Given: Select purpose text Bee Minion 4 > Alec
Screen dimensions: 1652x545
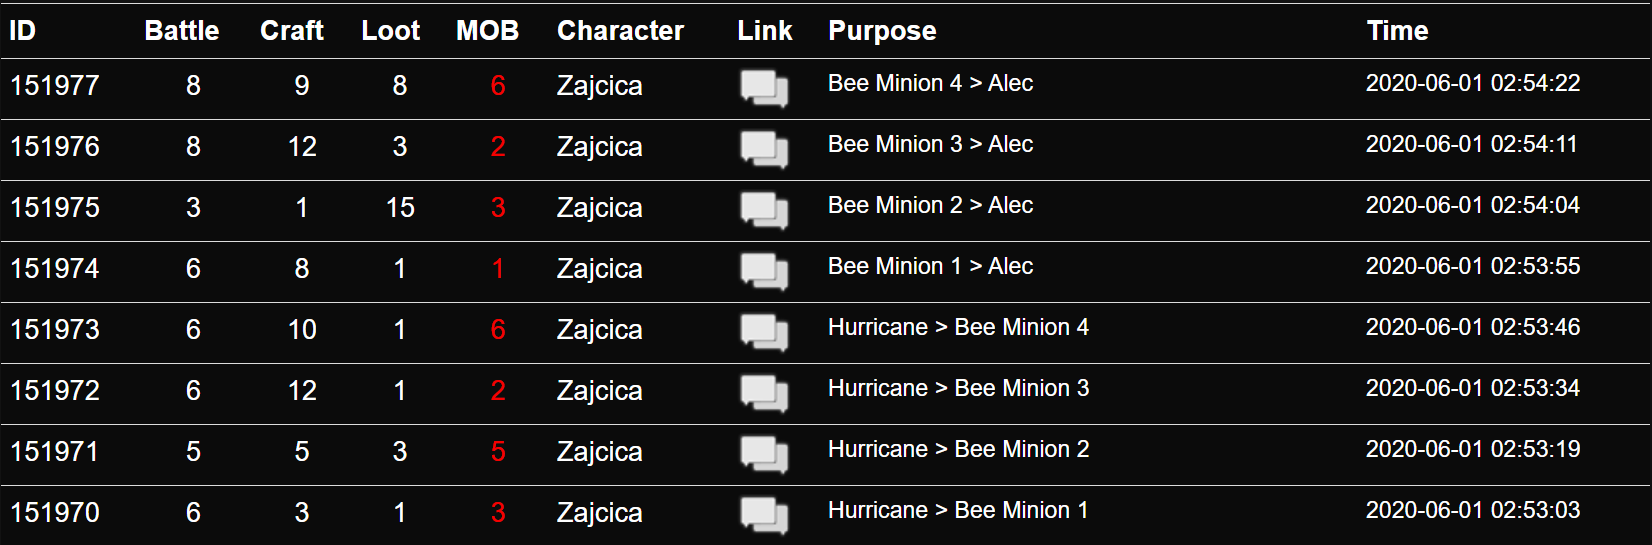Looking at the screenshot, I should pyautogui.click(x=930, y=83).
